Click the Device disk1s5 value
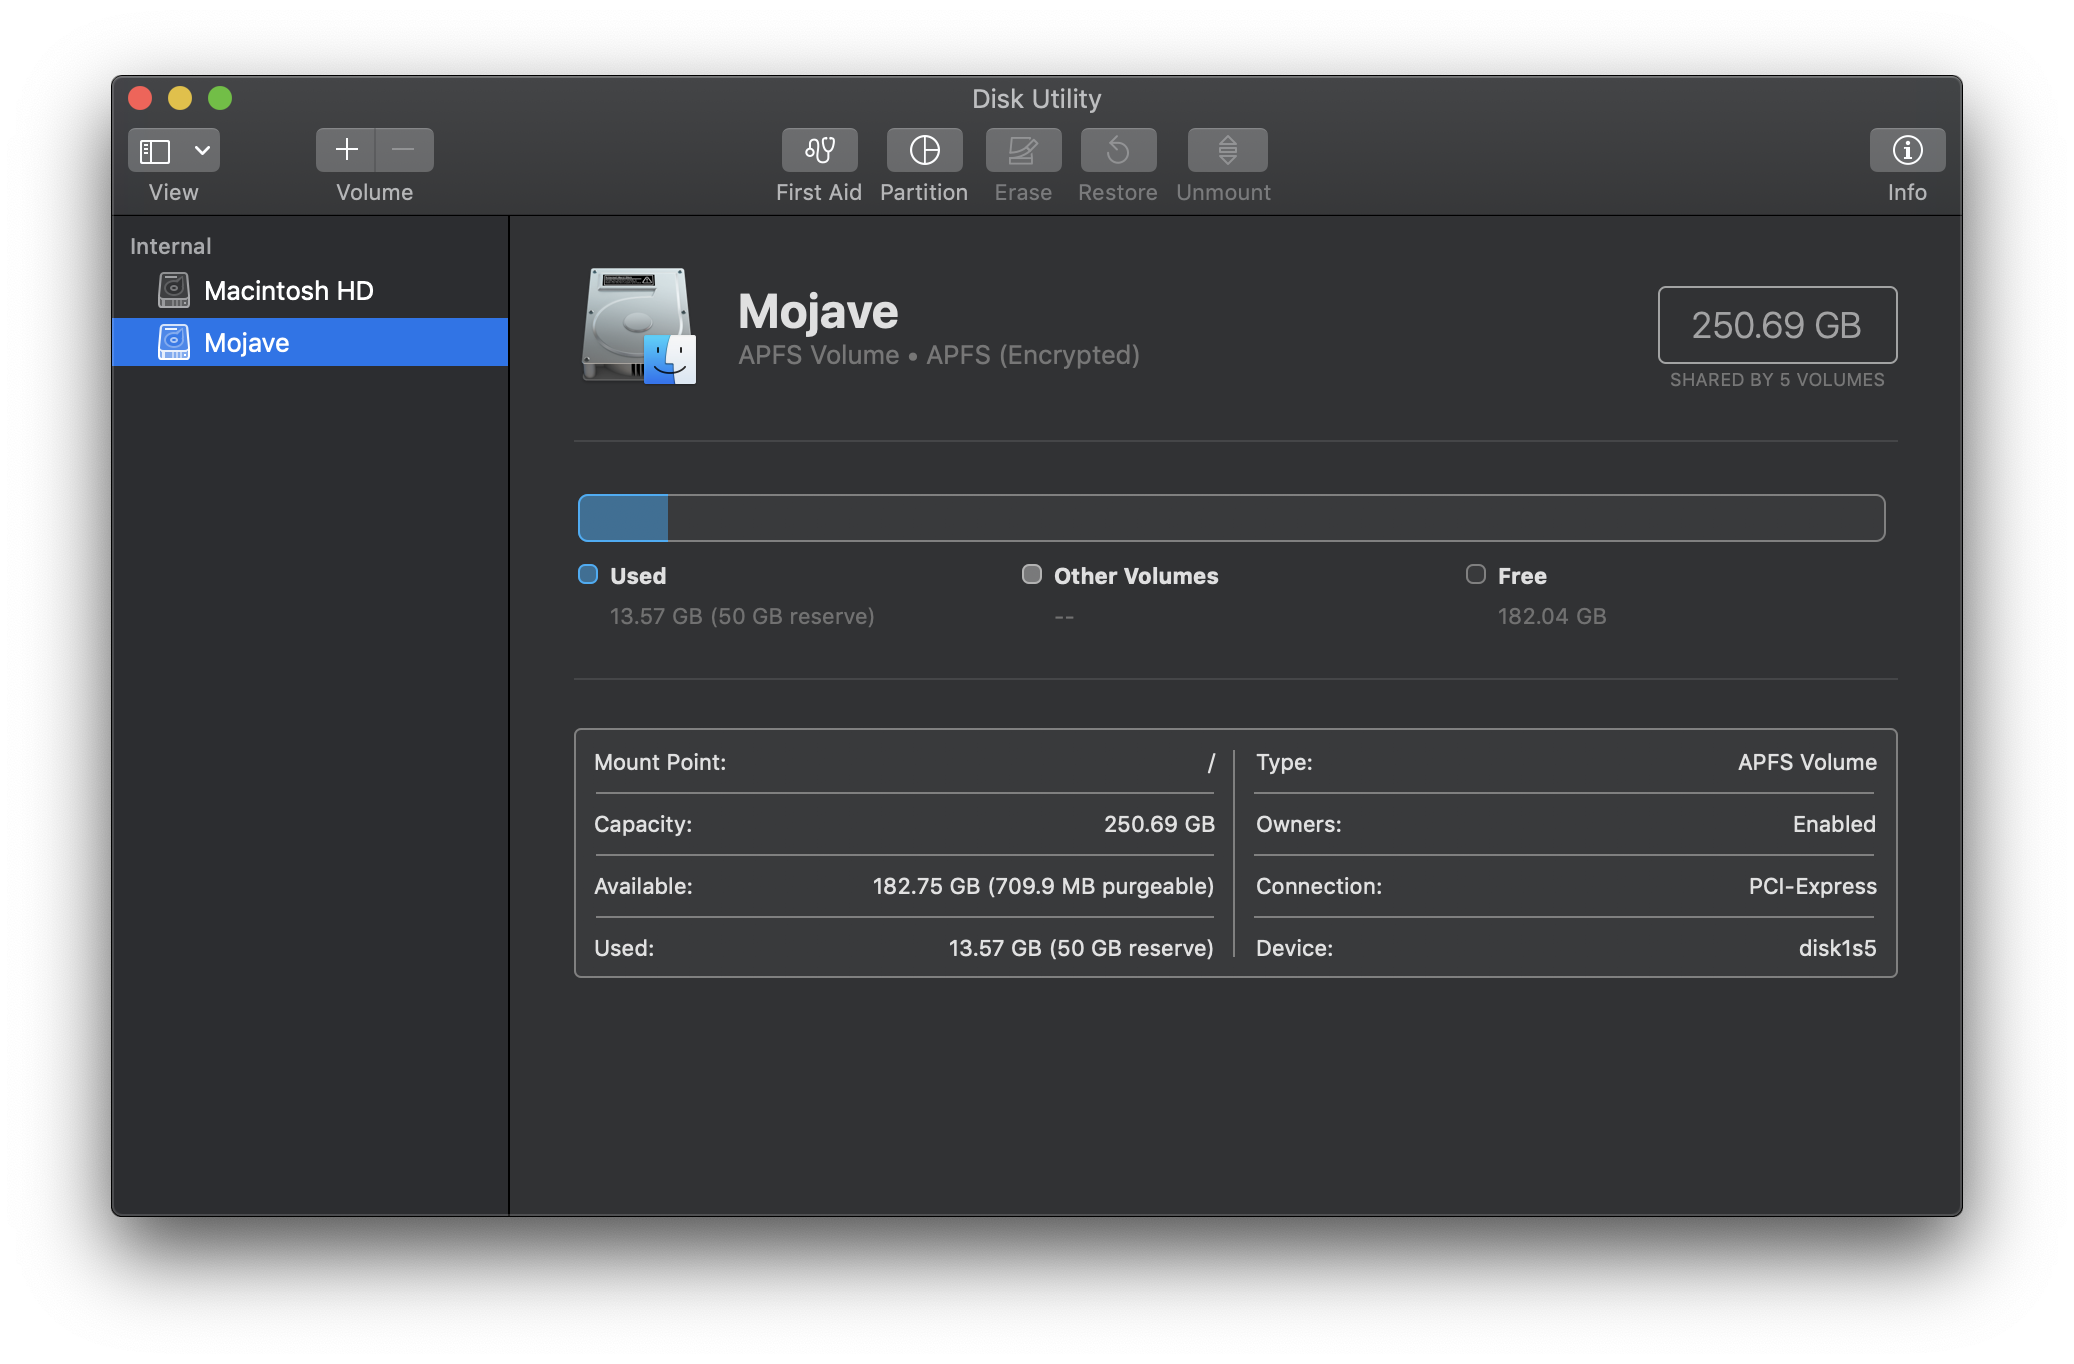2074x1364 pixels. tap(1837, 948)
